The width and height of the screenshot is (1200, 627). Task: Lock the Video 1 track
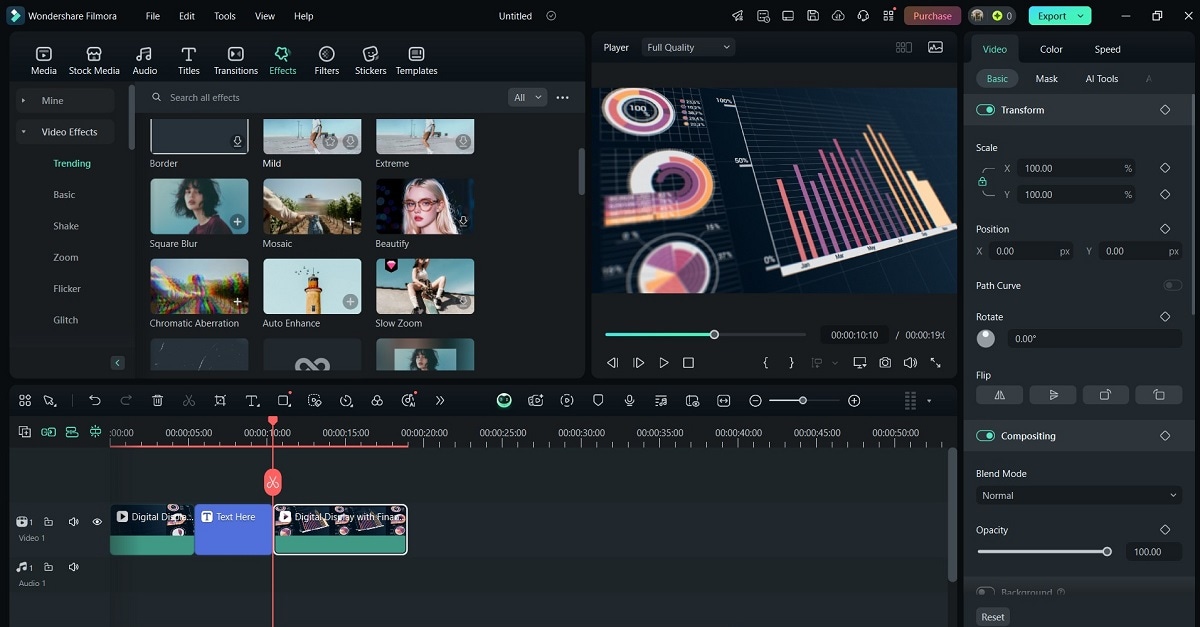[x=48, y=522]
